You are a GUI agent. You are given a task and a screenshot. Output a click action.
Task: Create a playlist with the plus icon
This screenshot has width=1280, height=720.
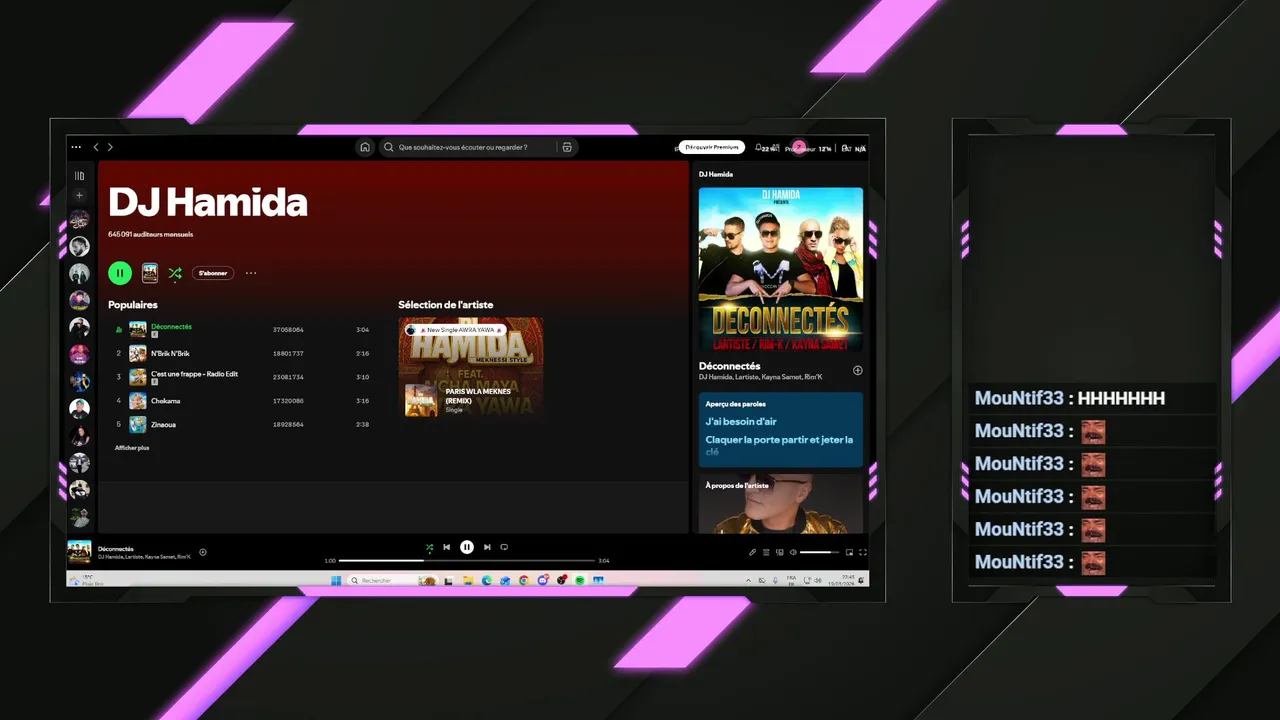pos(79,196)
